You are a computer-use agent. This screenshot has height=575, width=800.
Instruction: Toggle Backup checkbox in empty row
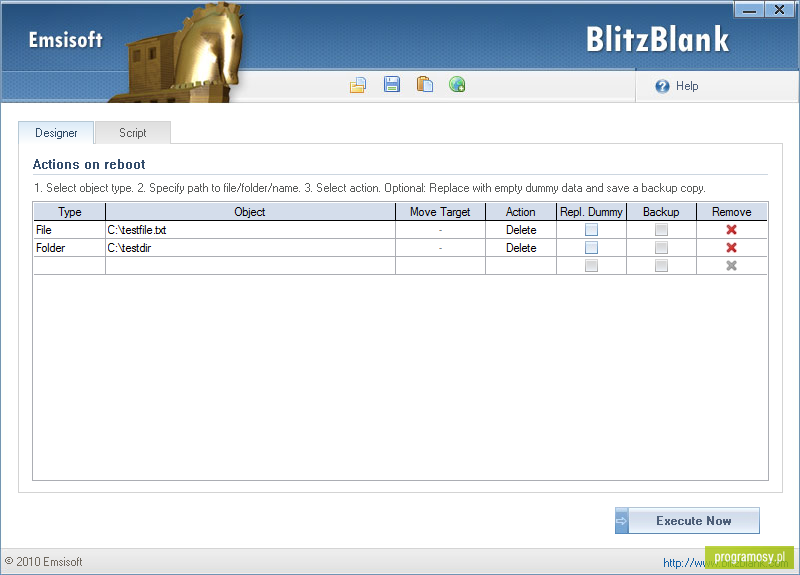point(661,265)
